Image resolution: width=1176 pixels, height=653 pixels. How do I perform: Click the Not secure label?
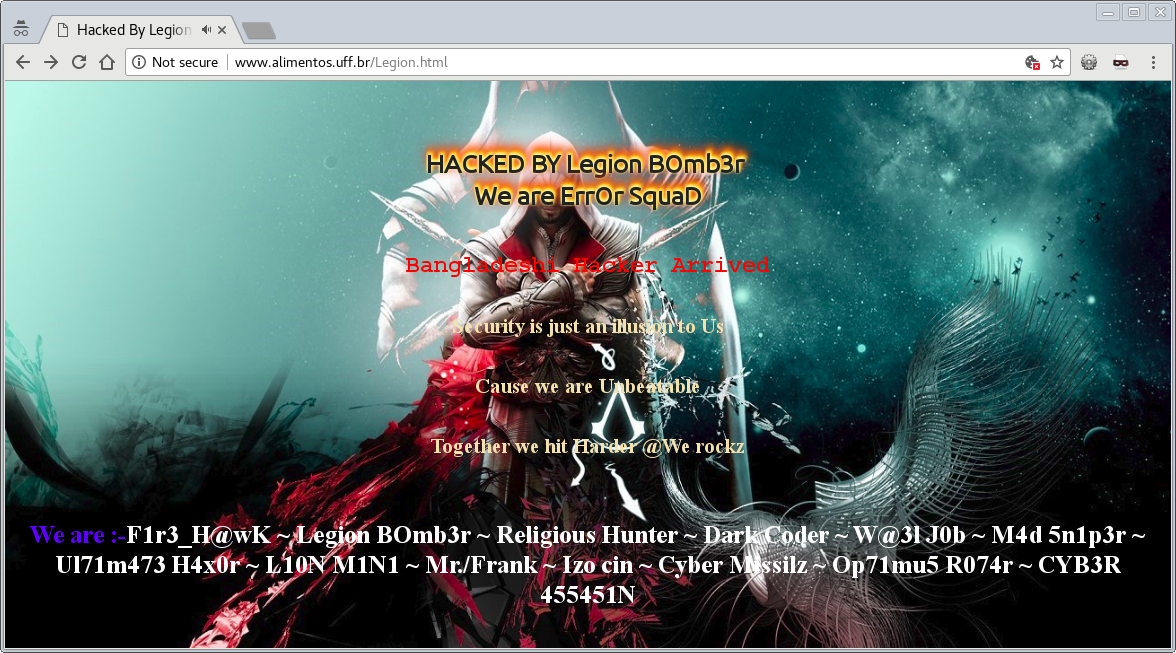click(x=184, y=62)
